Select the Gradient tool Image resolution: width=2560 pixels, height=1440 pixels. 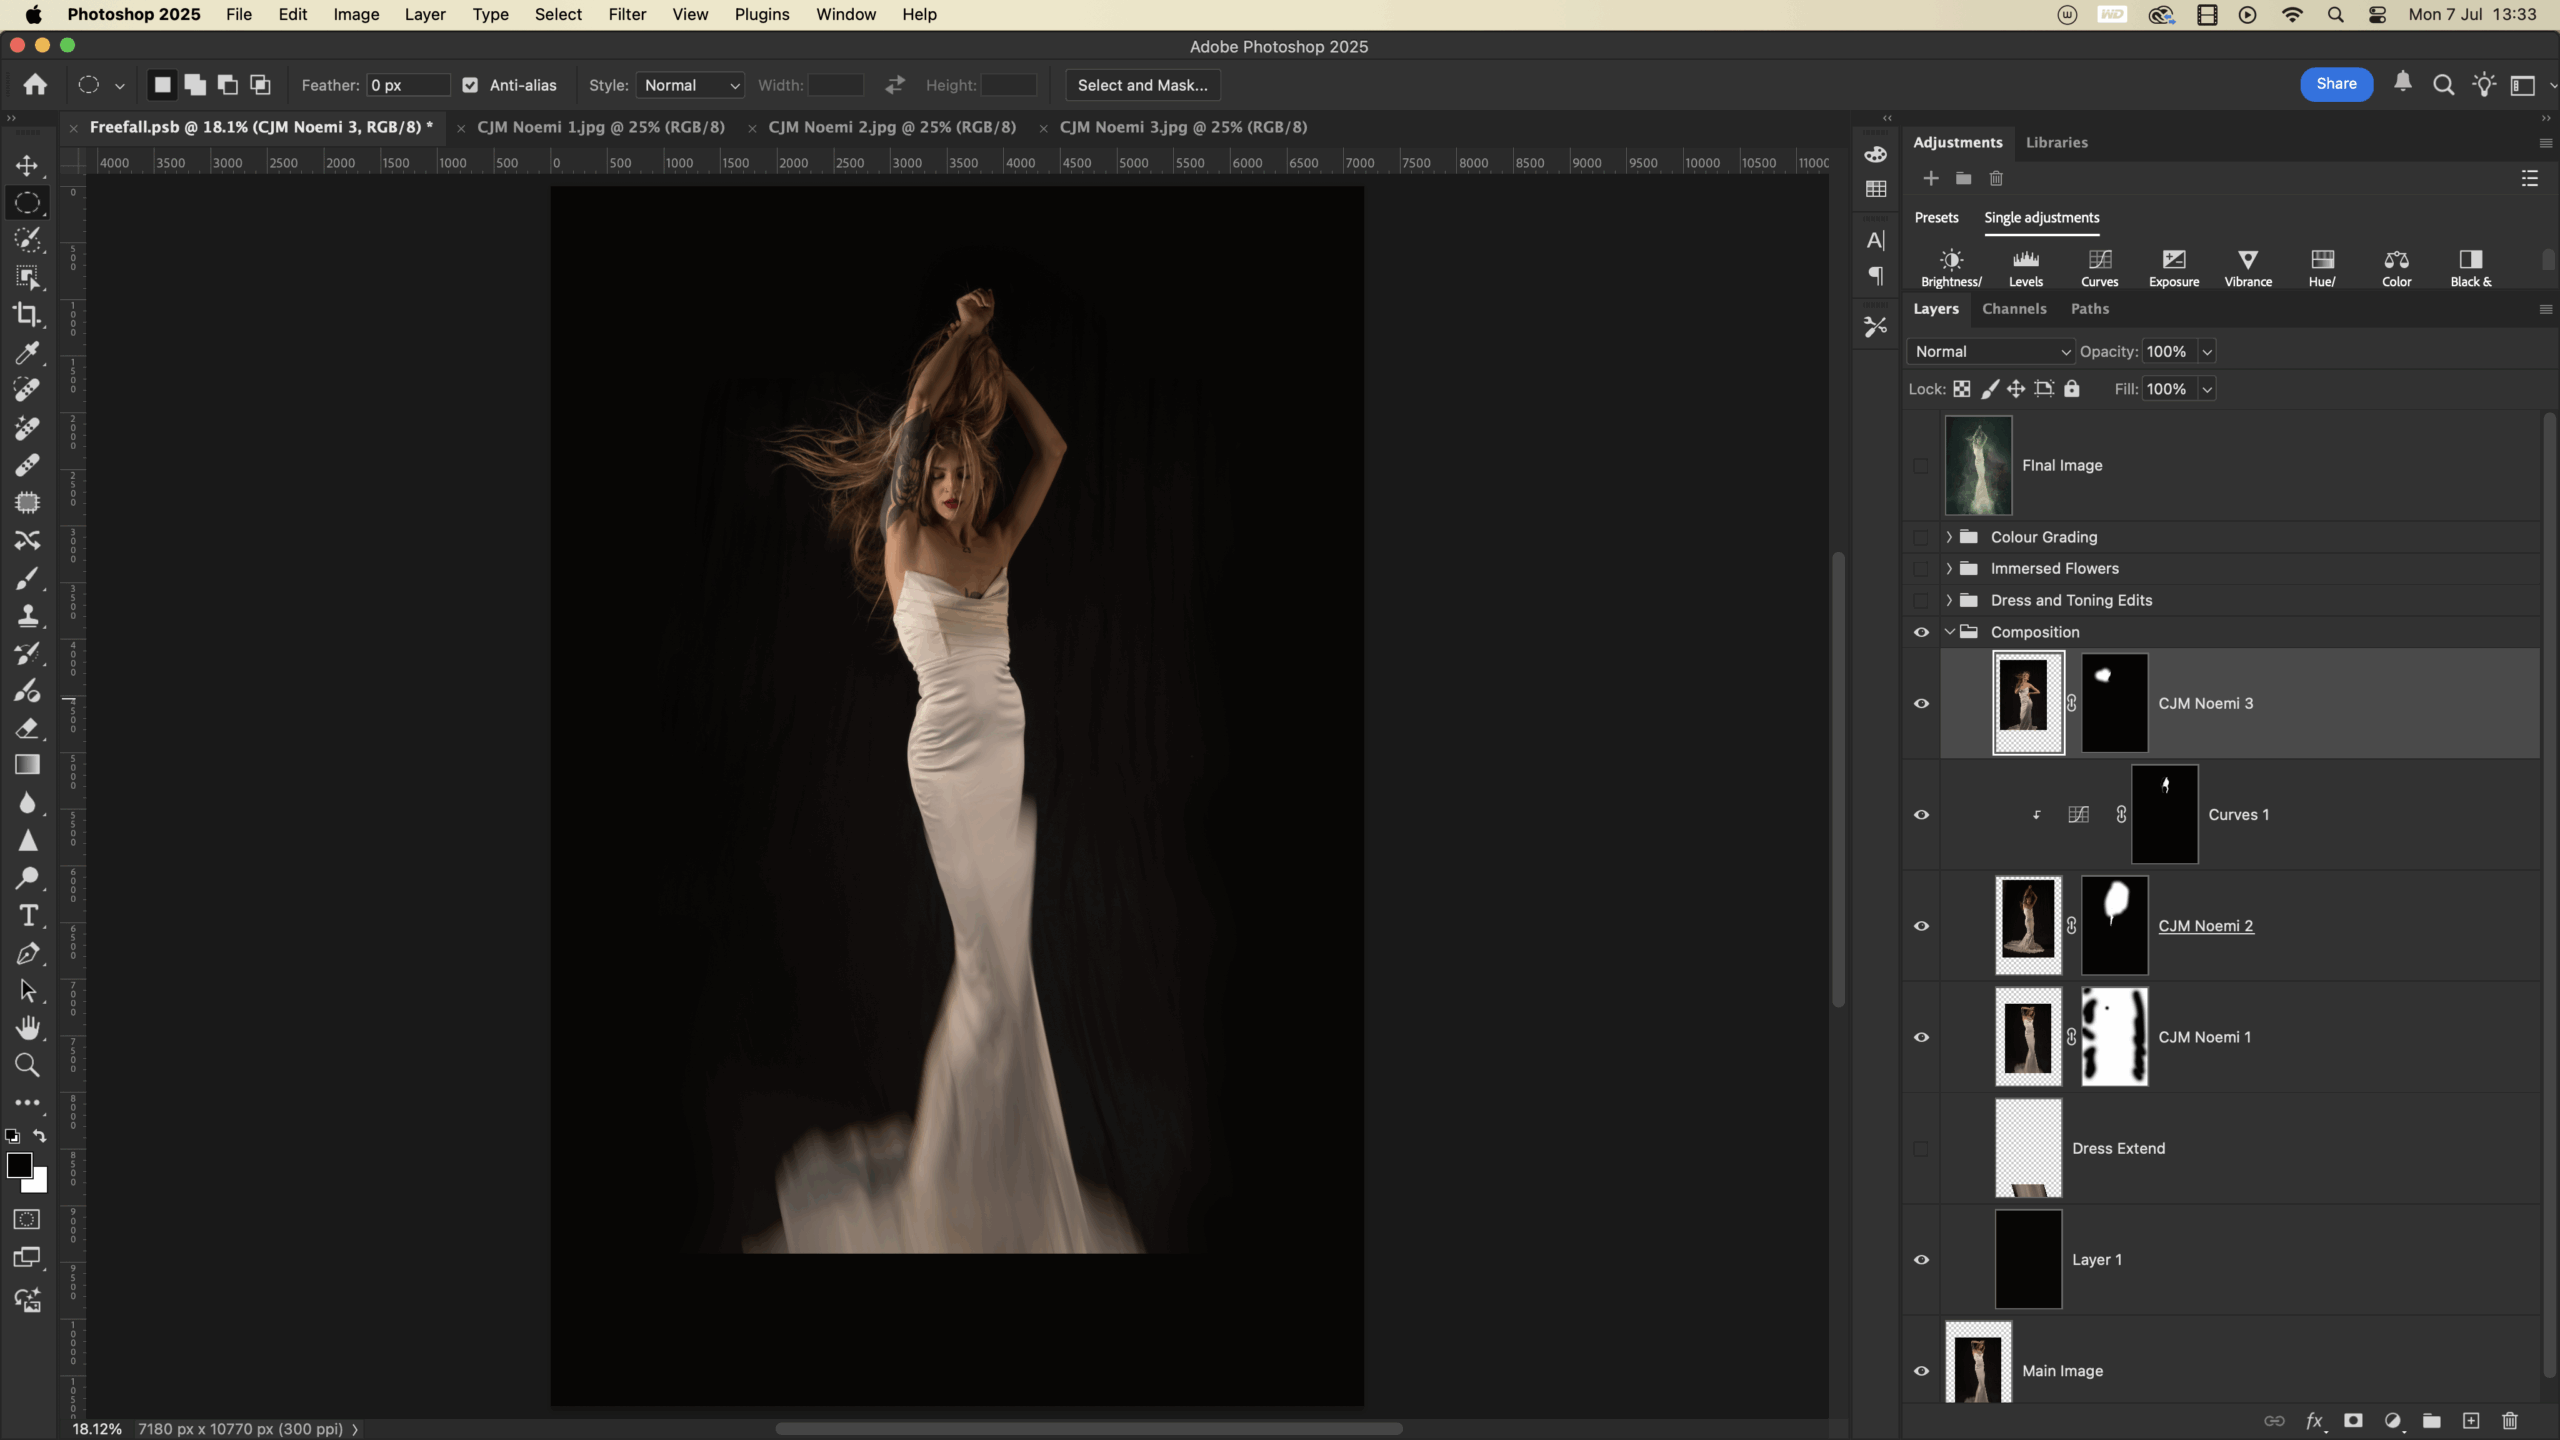point(27,766)
